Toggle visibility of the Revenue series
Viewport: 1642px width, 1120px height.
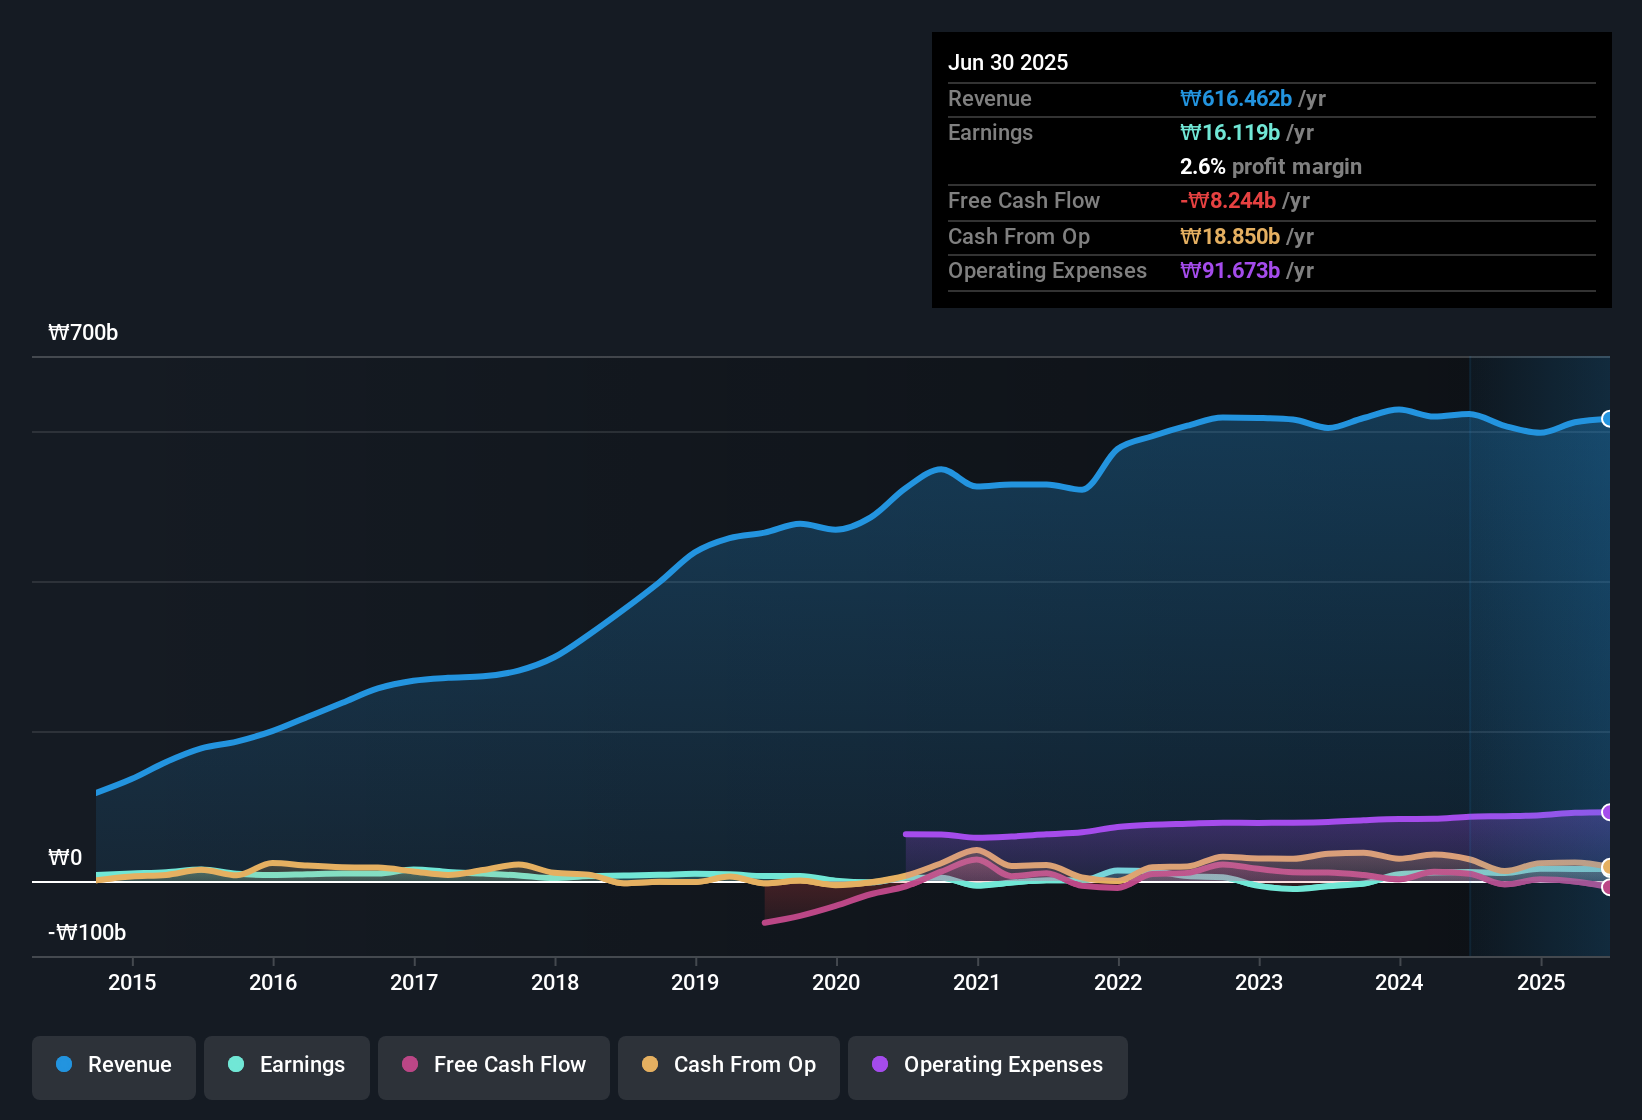click(x=113, y=1065)
